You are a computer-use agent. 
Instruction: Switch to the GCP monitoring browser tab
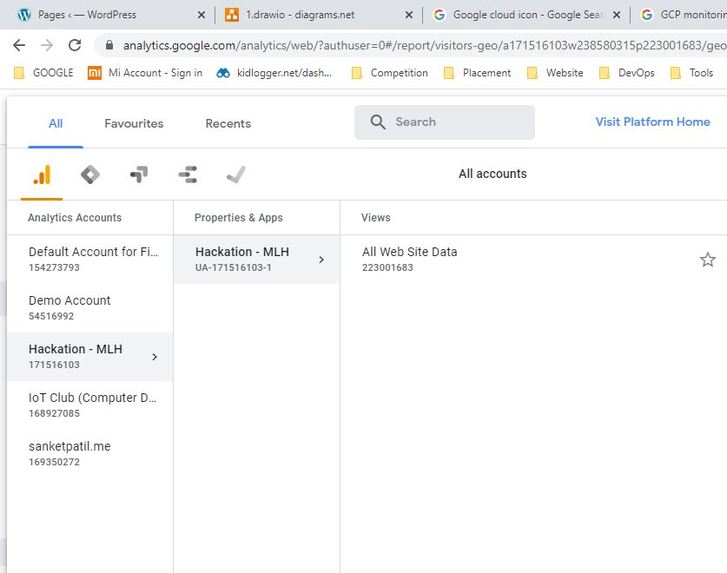click(682, 15)
